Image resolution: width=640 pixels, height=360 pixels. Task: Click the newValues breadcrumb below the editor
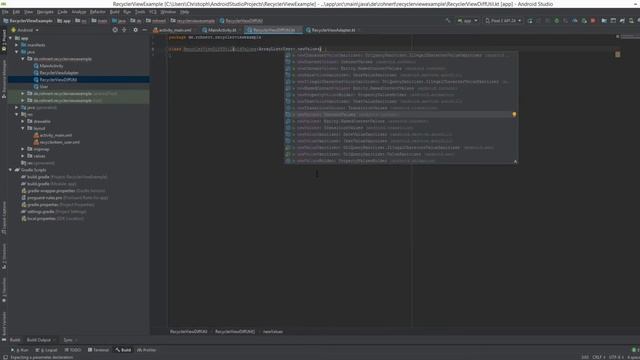[x=273, y=331]
